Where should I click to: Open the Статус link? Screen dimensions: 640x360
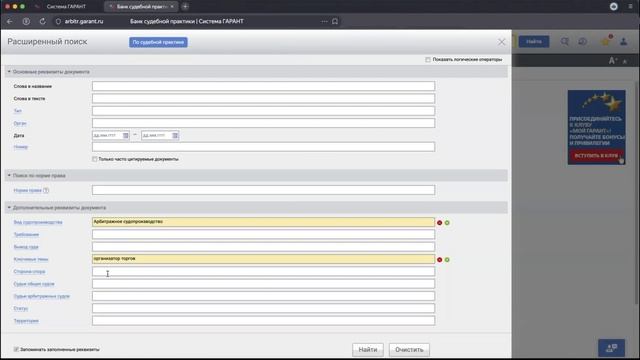pos(20,309)
